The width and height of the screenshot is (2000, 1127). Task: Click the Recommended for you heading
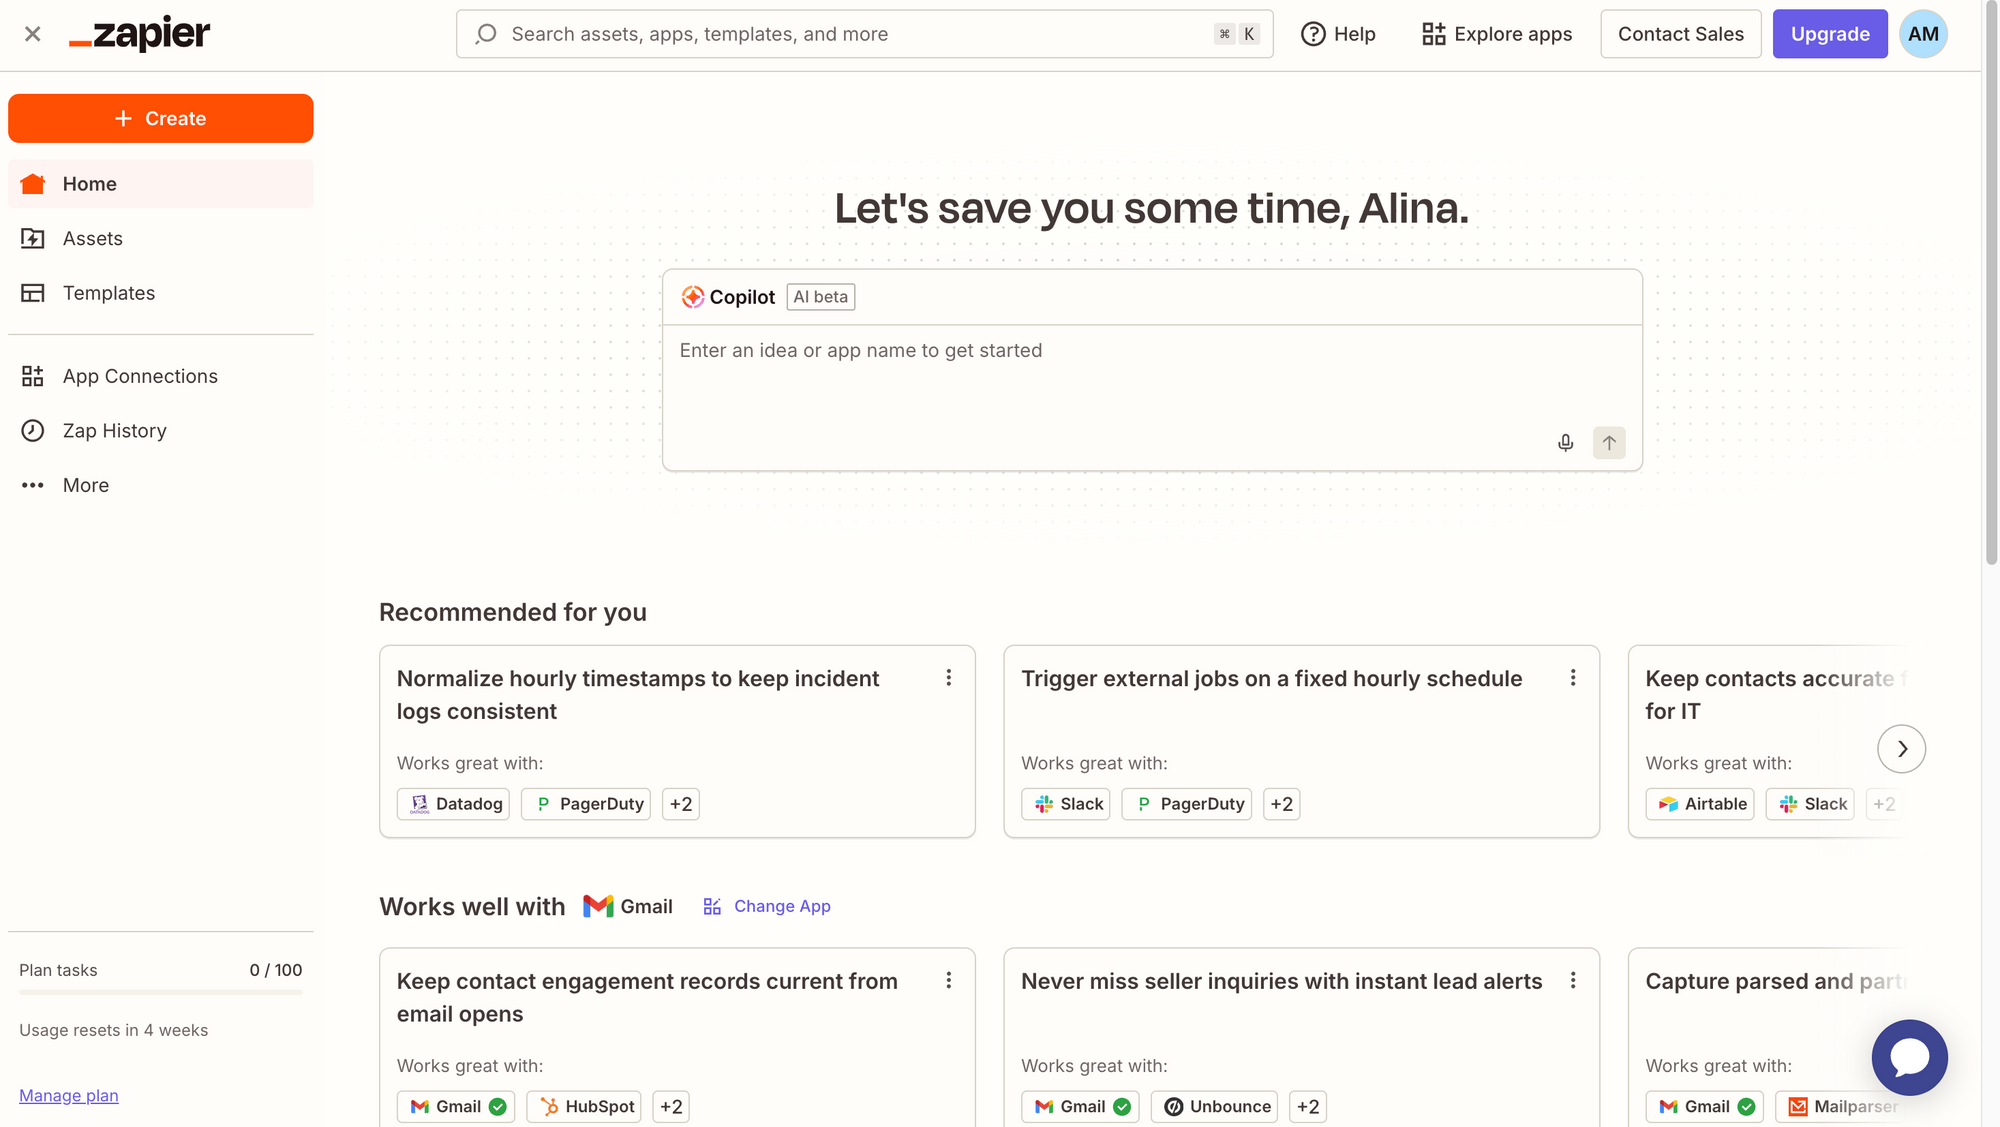point(513,612)
